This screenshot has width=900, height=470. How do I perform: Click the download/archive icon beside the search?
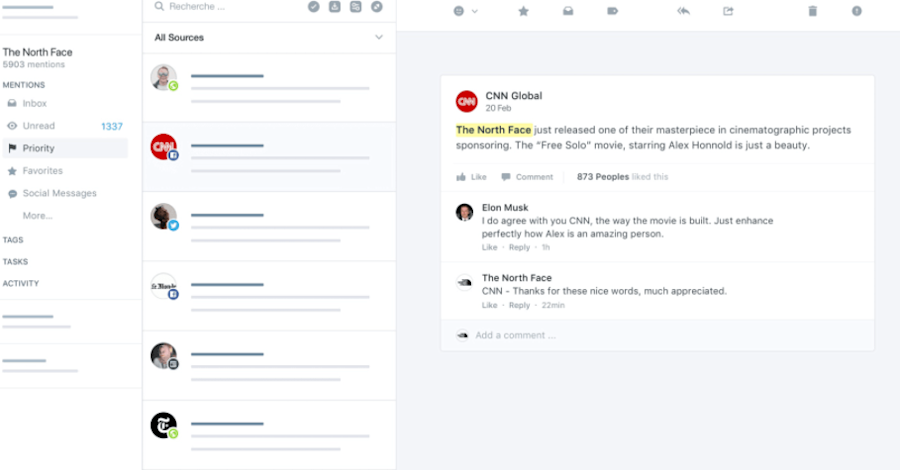point(335,6)
